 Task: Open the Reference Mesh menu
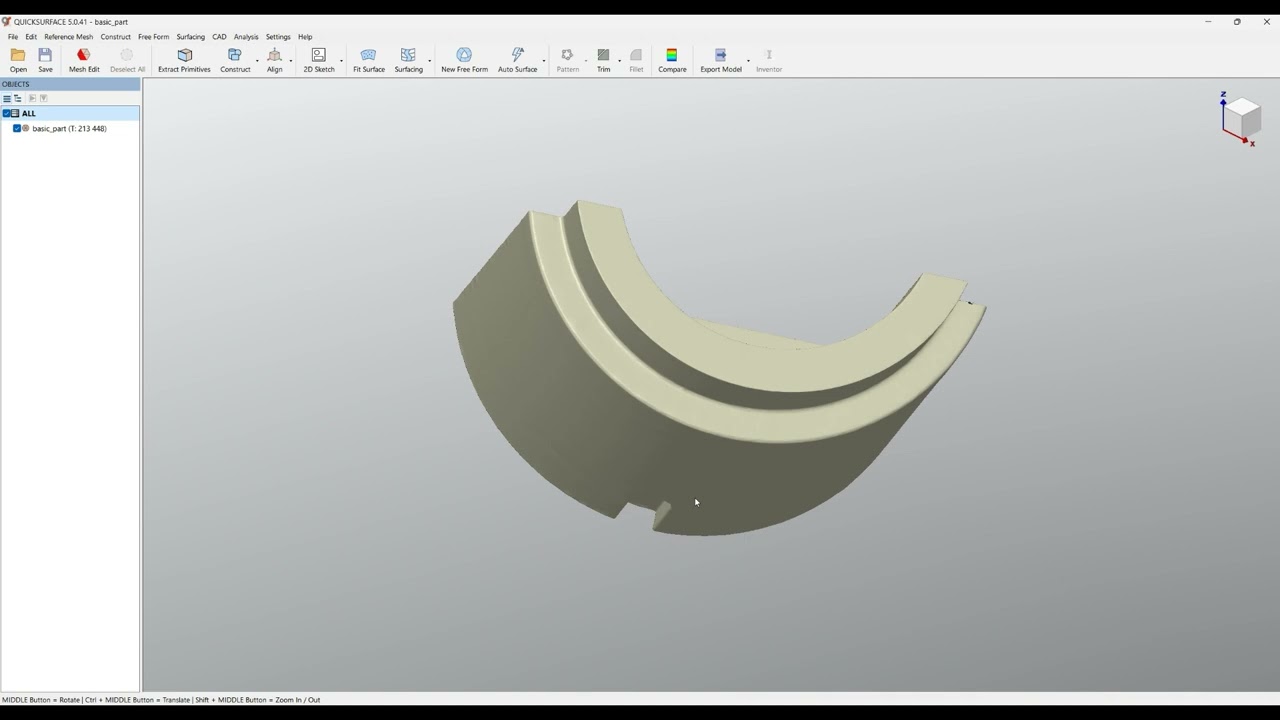point(68,37)
